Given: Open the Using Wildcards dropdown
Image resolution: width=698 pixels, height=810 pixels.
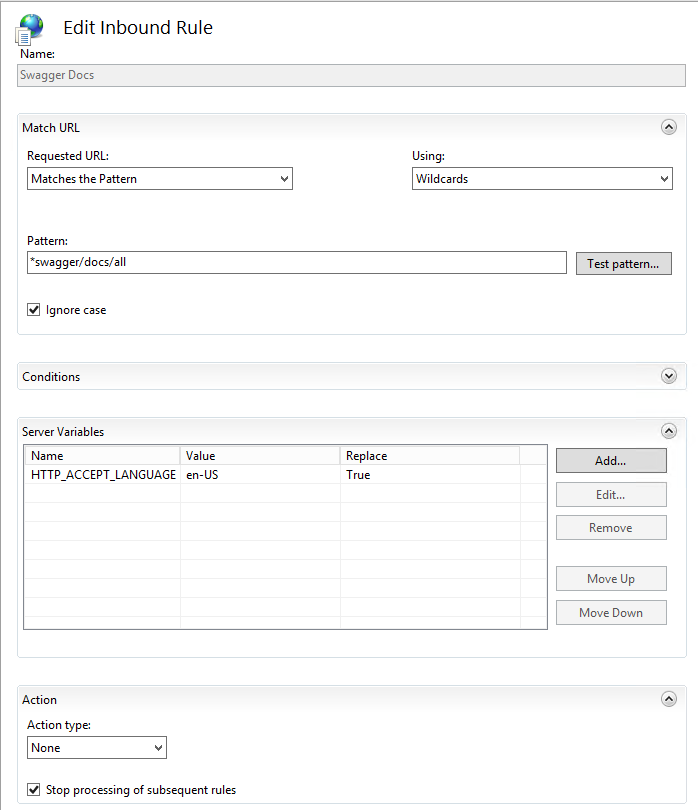Looking at the screenshot, I should tap(541, 179).
